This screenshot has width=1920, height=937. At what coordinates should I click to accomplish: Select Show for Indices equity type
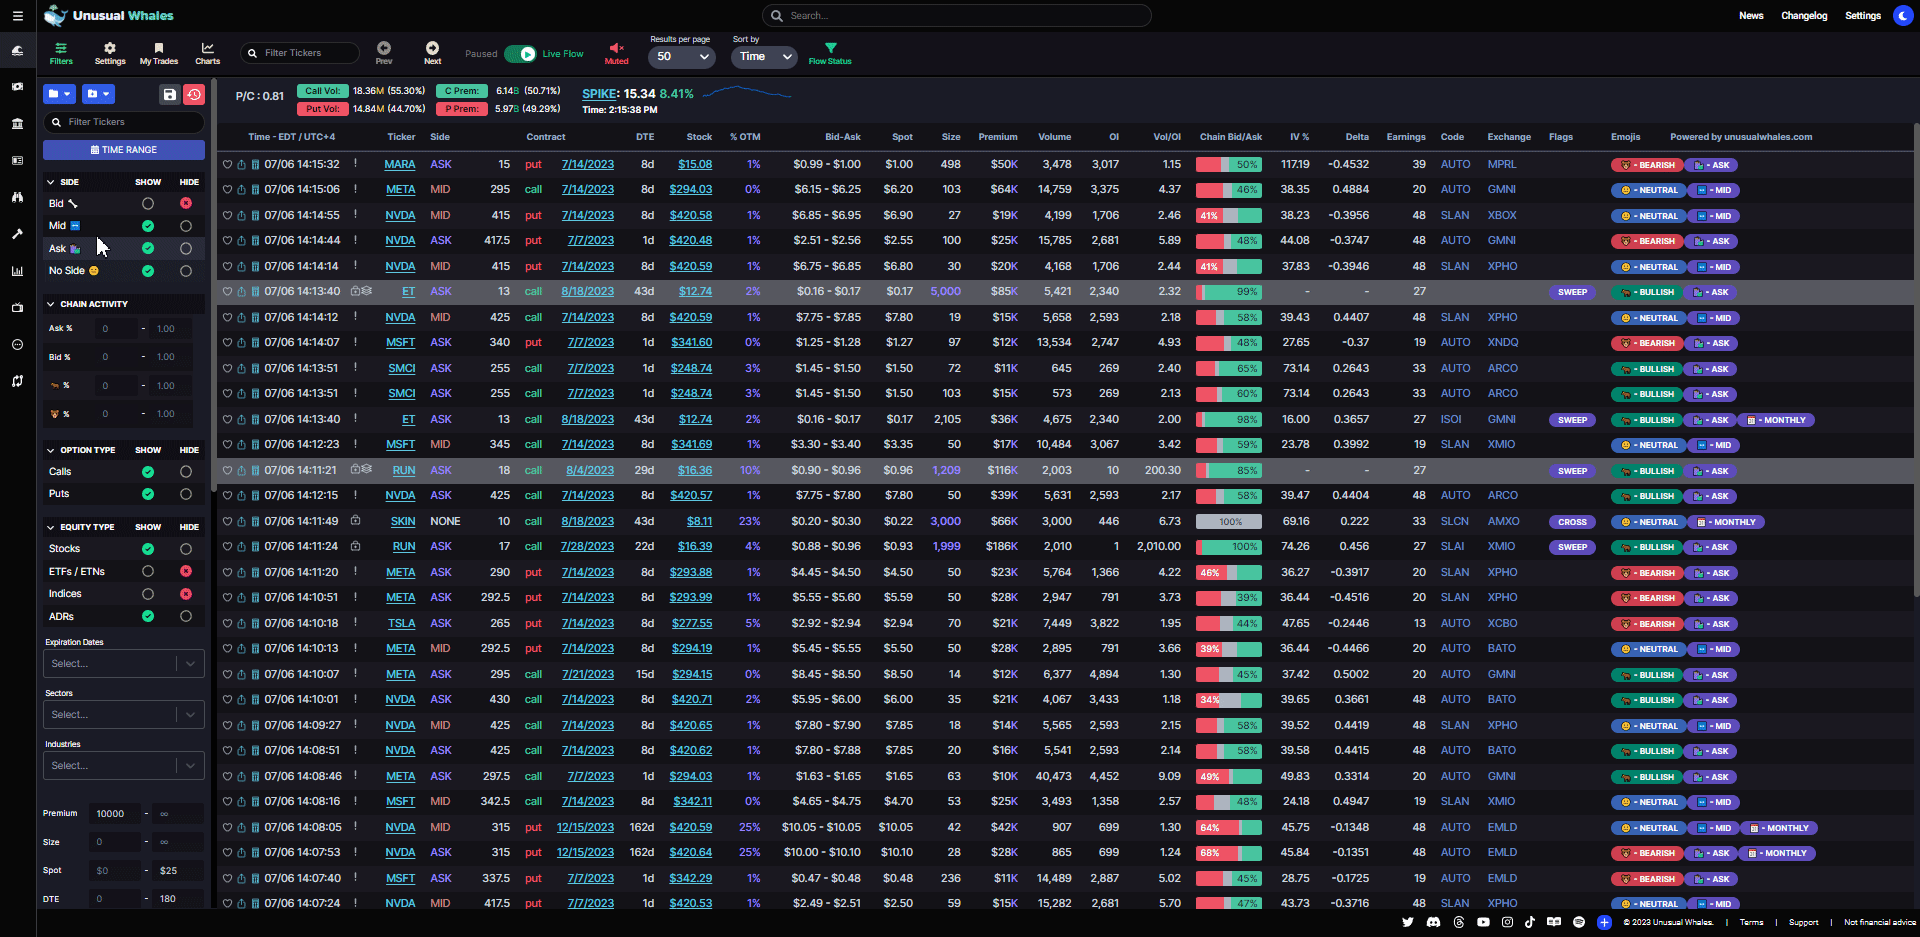point(148,594)
